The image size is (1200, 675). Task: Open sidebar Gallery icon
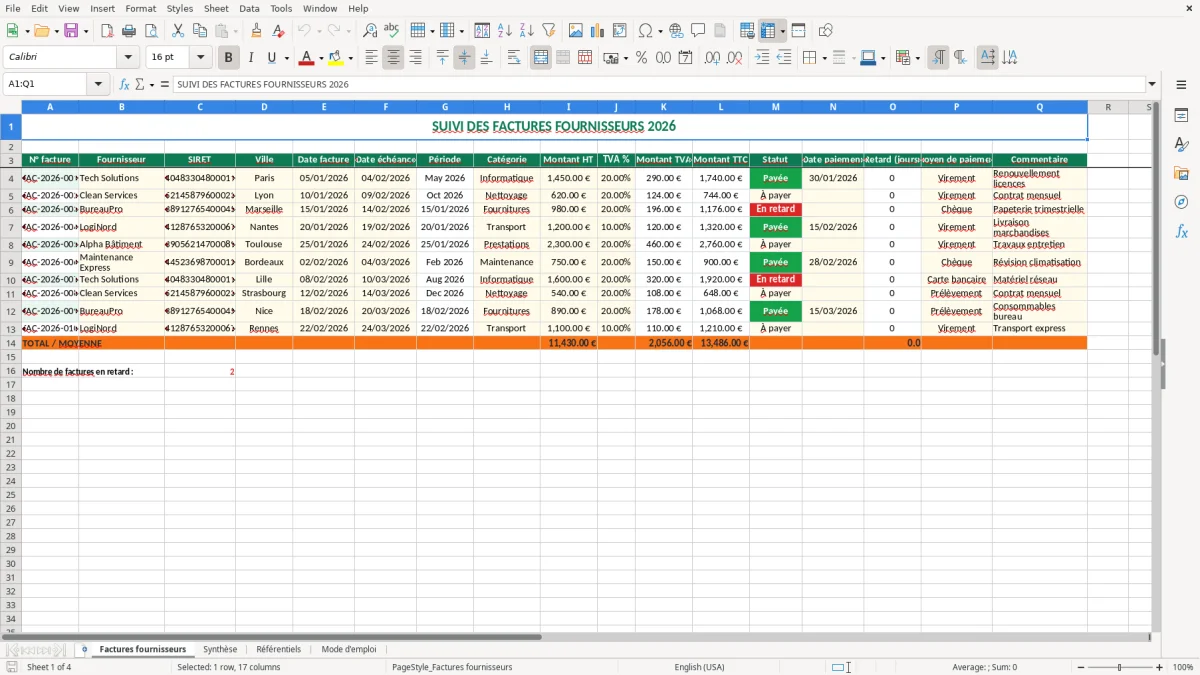coord(1181,173)
